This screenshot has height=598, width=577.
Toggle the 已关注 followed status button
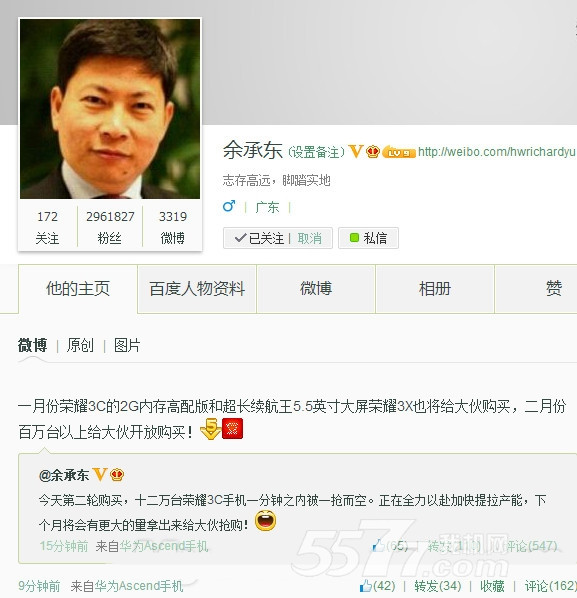(x=260, y=238)
